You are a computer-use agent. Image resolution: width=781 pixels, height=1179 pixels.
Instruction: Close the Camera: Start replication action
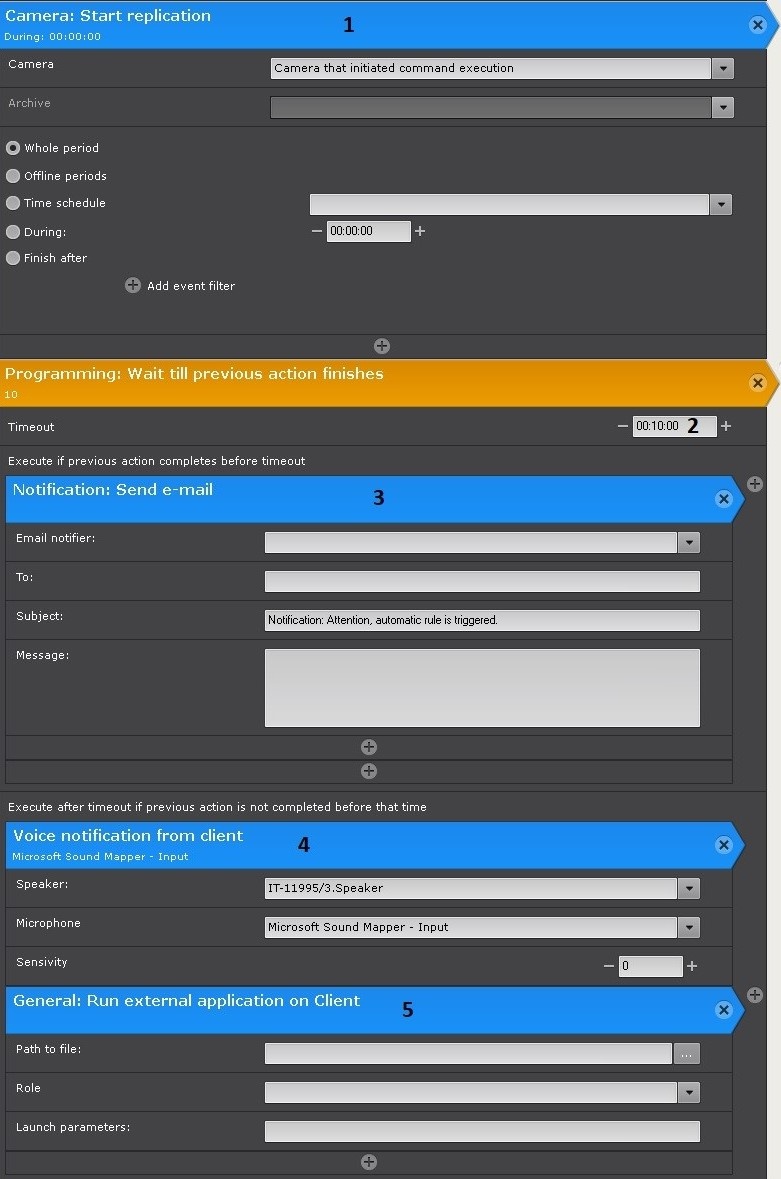(x=757, y=25)
